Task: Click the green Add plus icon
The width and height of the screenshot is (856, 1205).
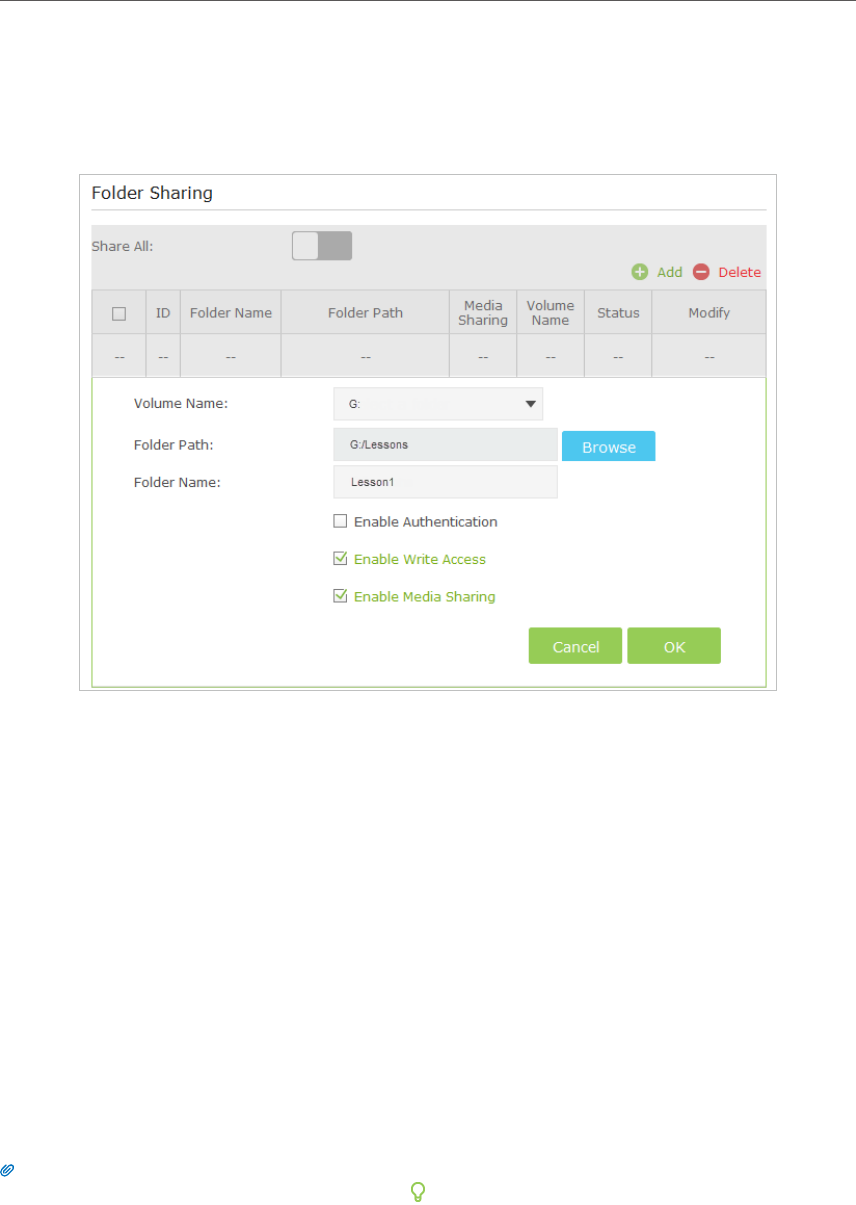Action: point(640,272)
